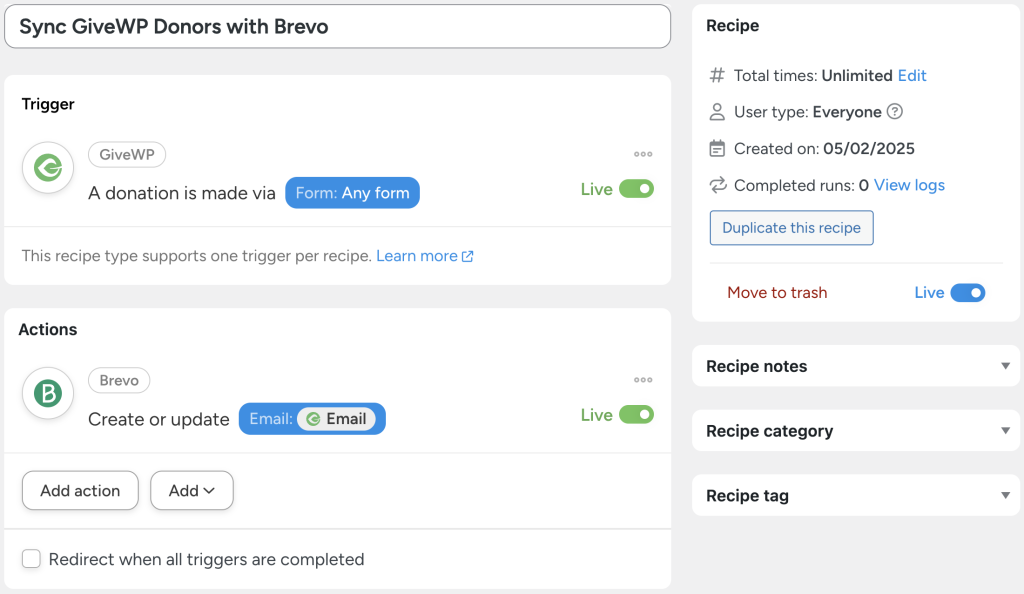1024x594 pixels.
Task: Click the person icon beside User type
Action: click(x=716, y=111)
